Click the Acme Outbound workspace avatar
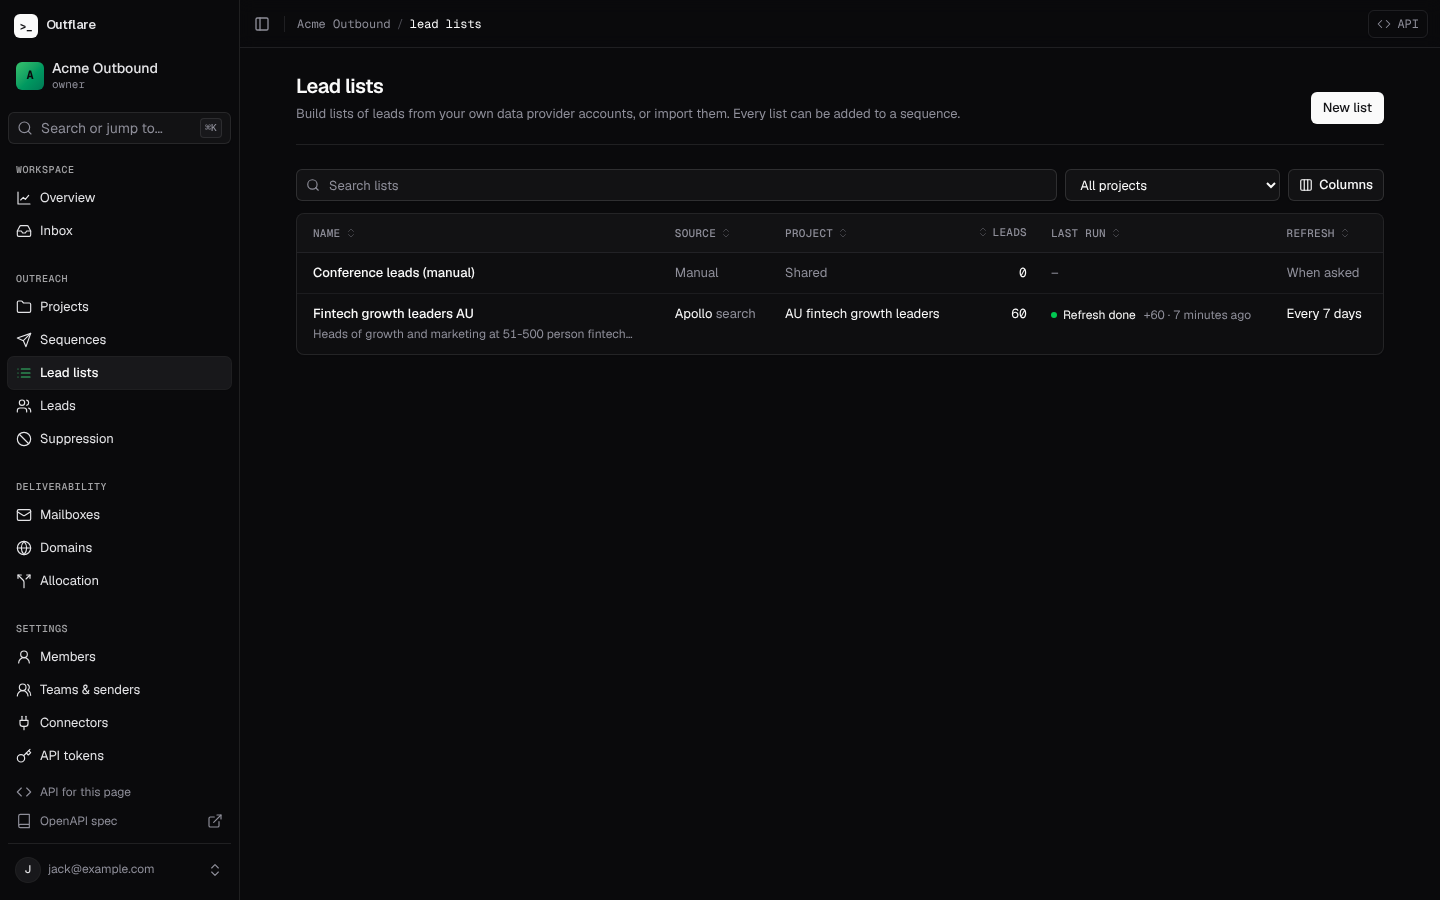 [x=30, y=76]
